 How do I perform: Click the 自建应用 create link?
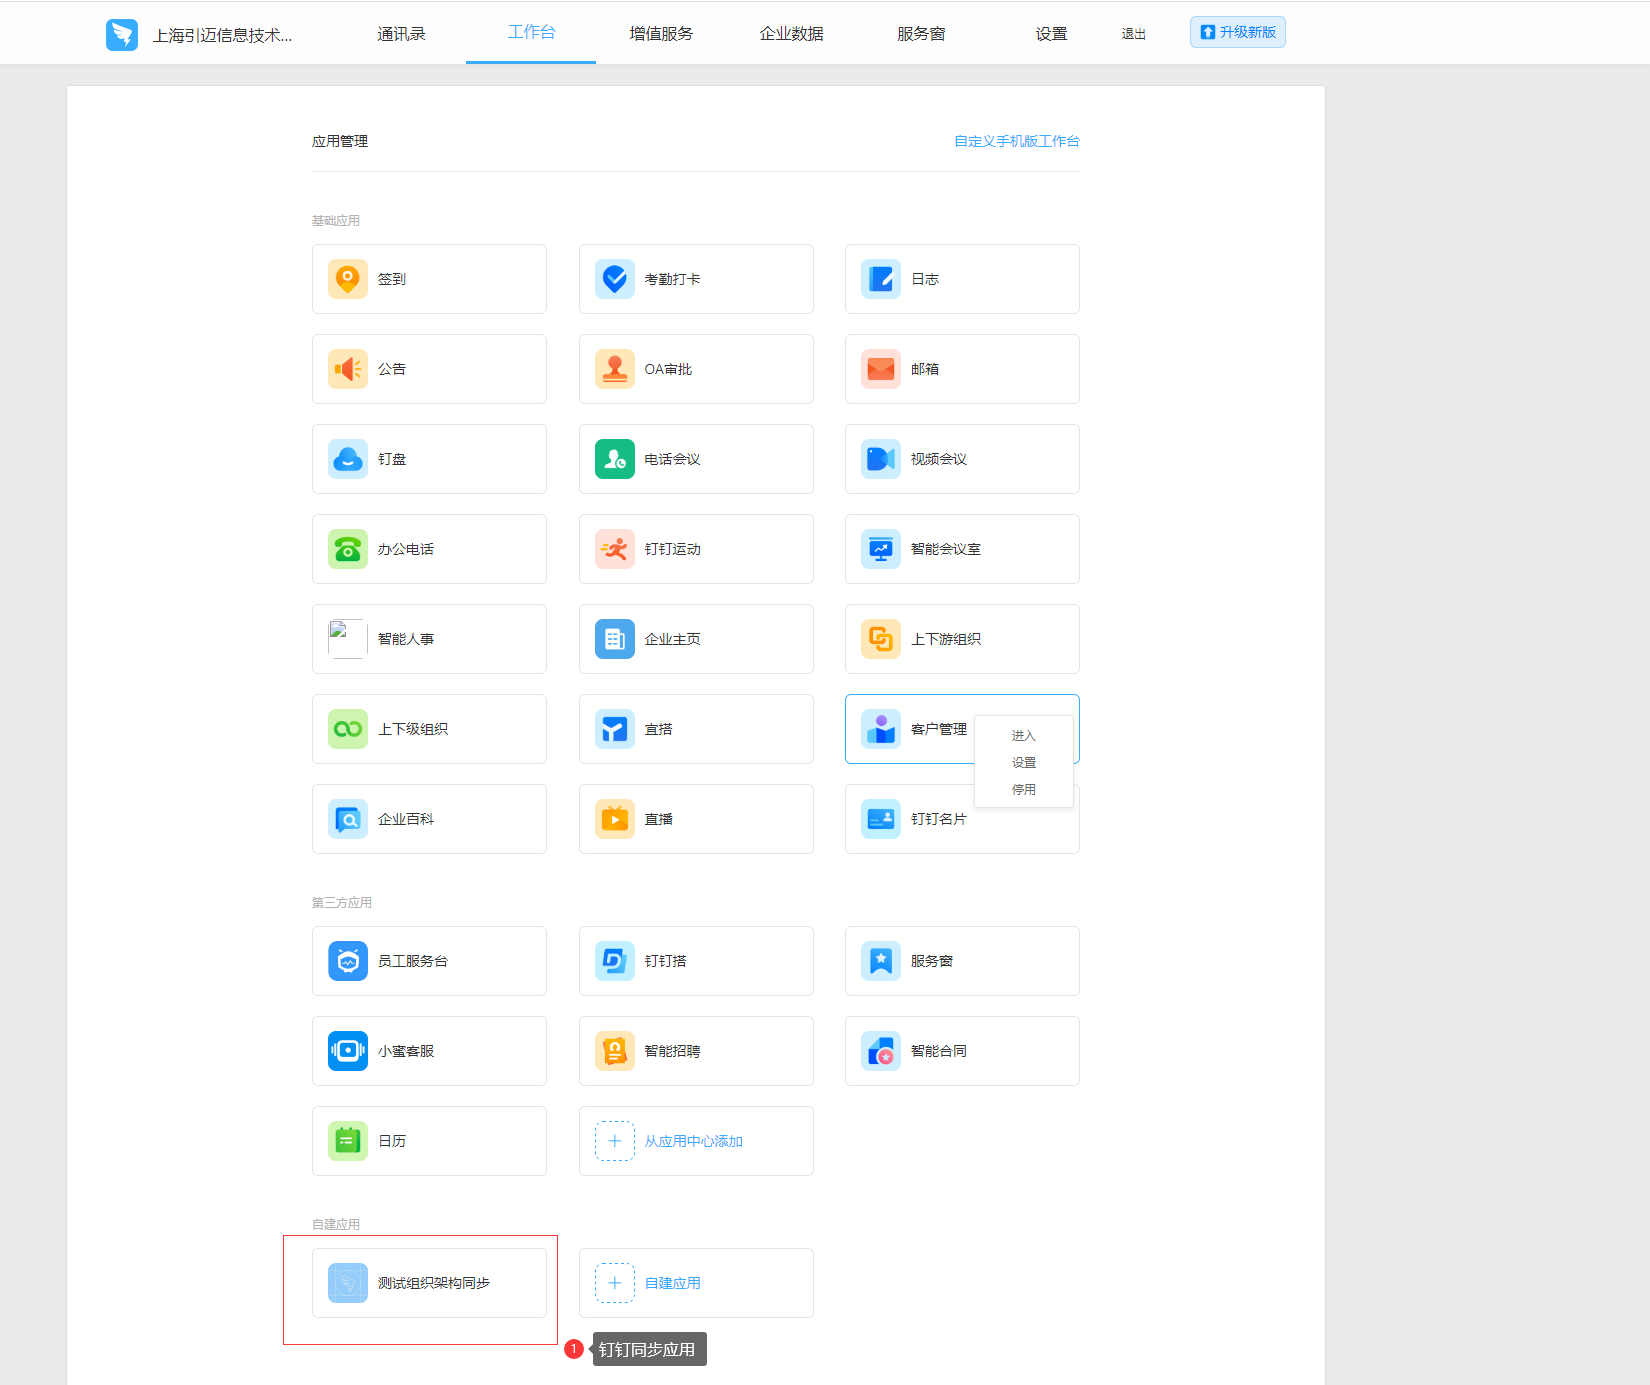click(673, 1283)
